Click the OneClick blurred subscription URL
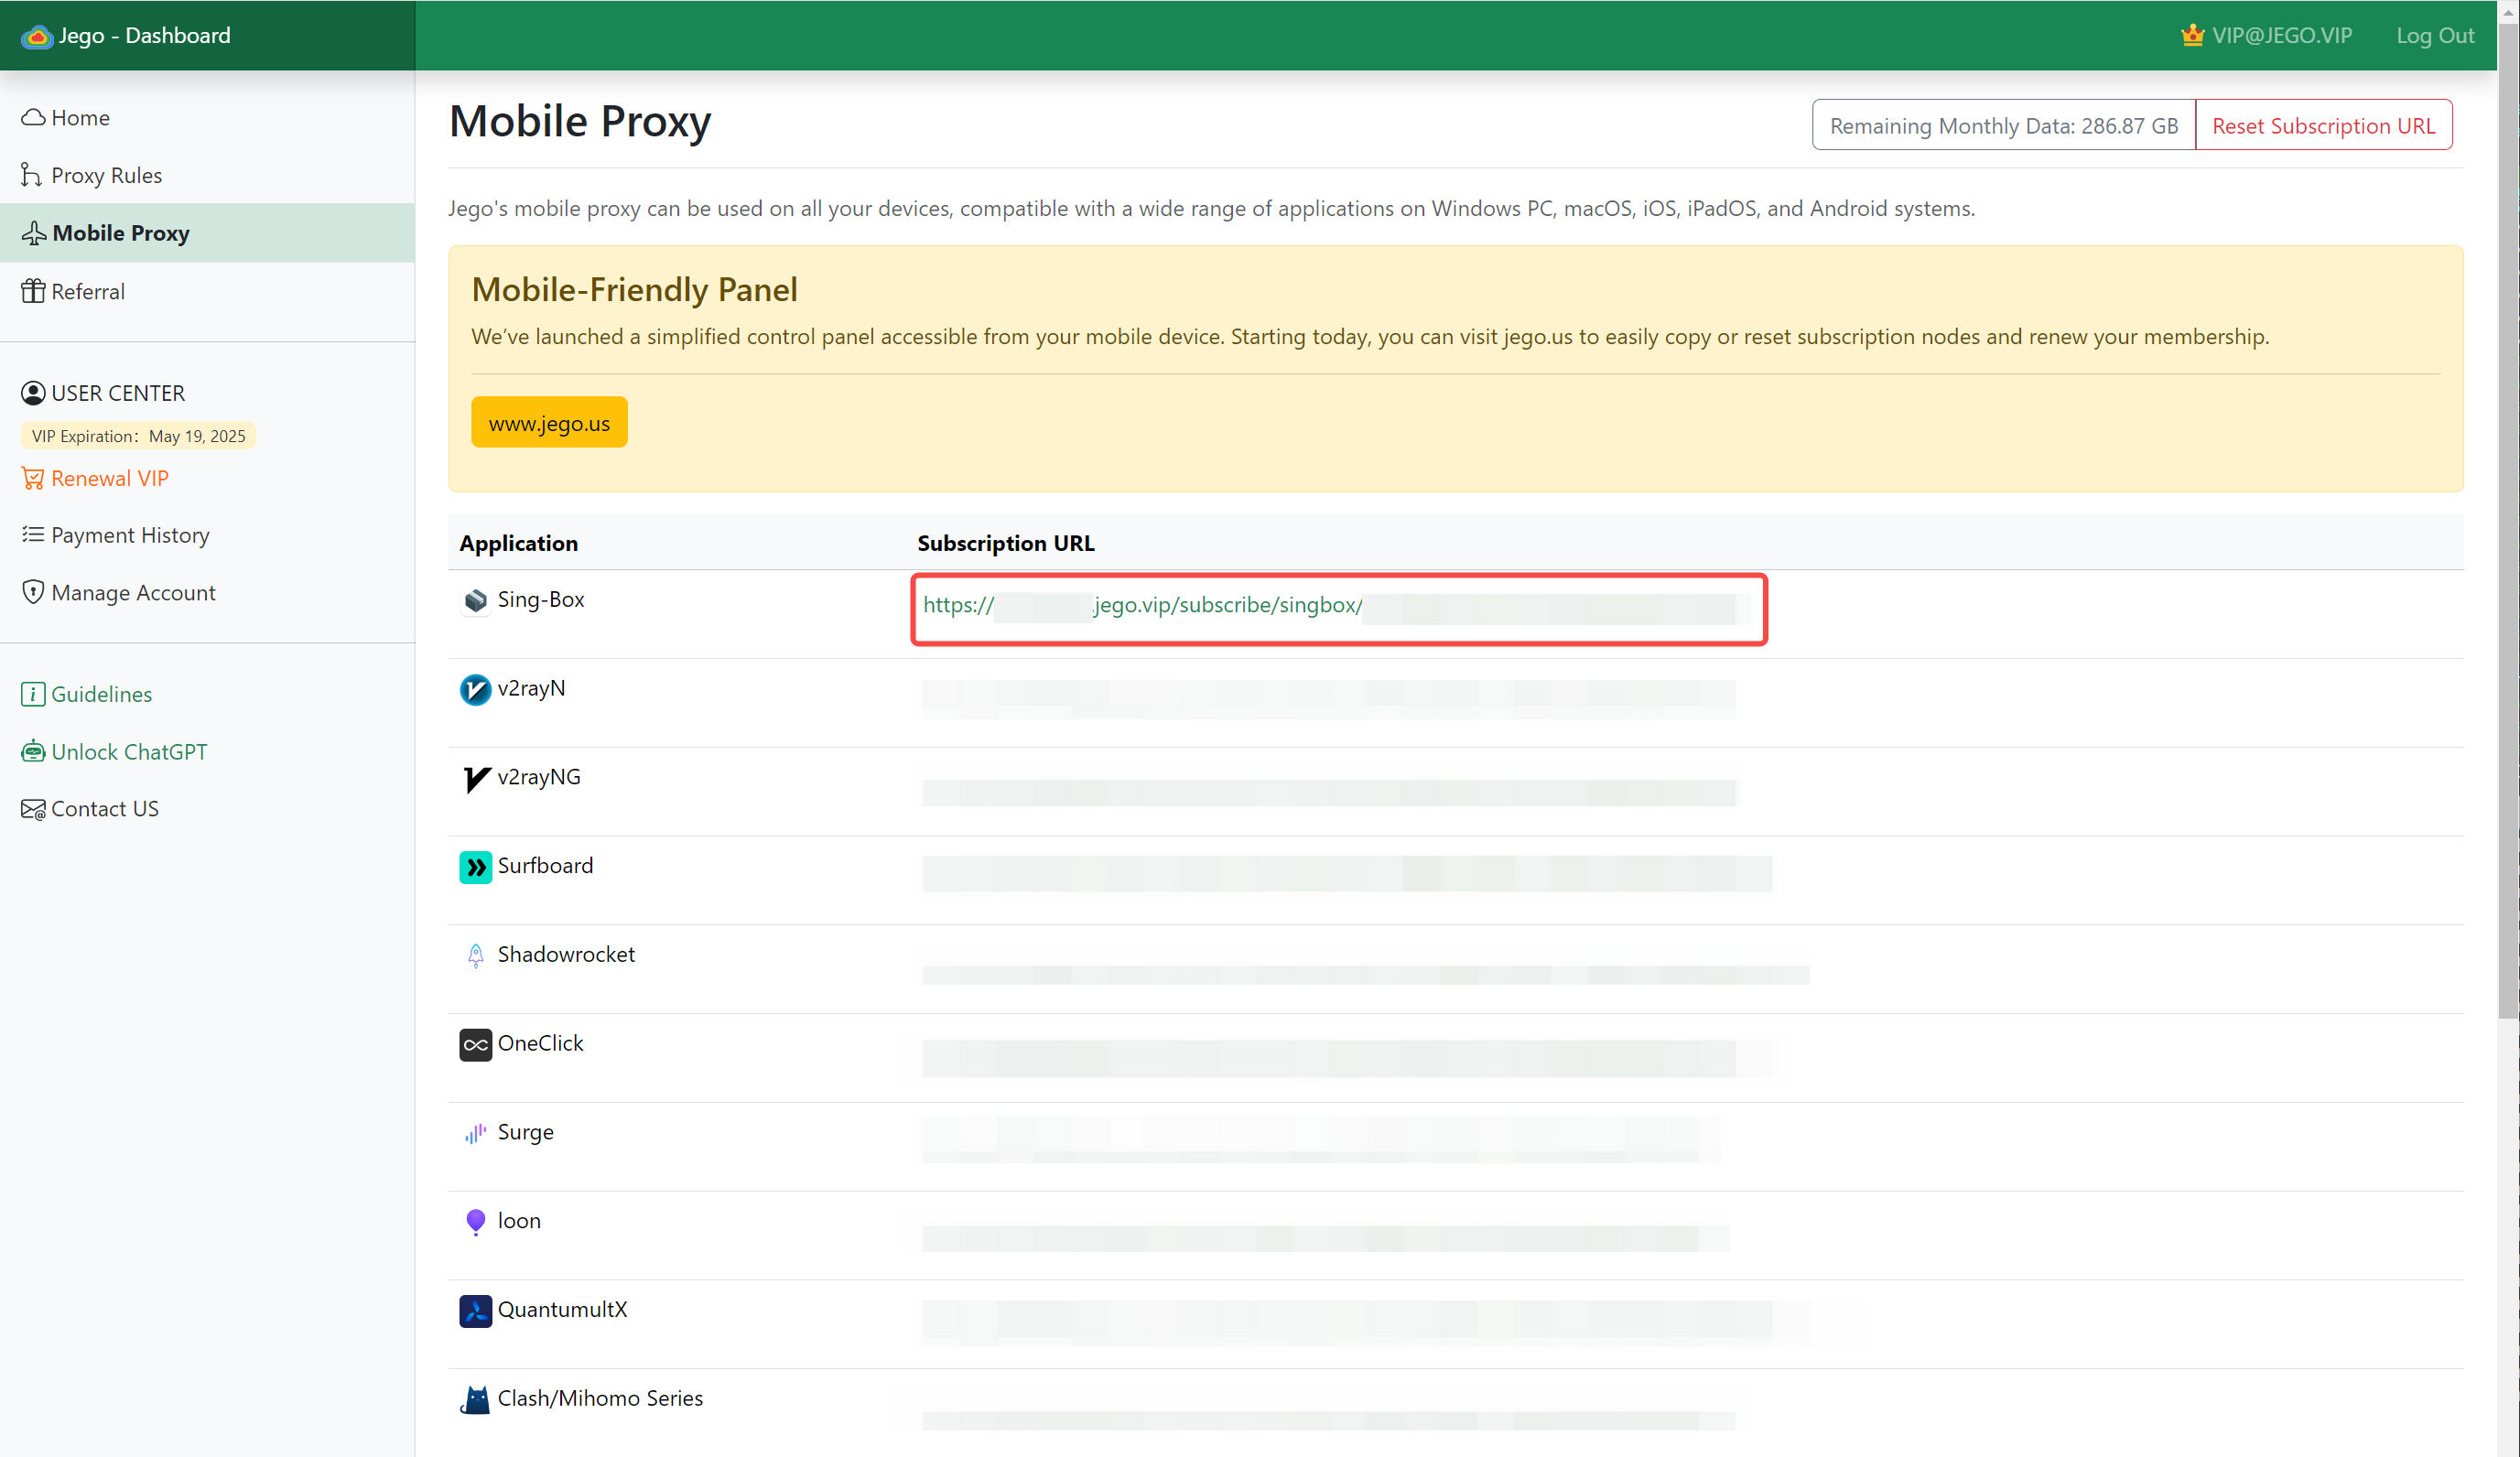The width and height of the screenshot is (2520, 1457). tap(1346, 1059)
